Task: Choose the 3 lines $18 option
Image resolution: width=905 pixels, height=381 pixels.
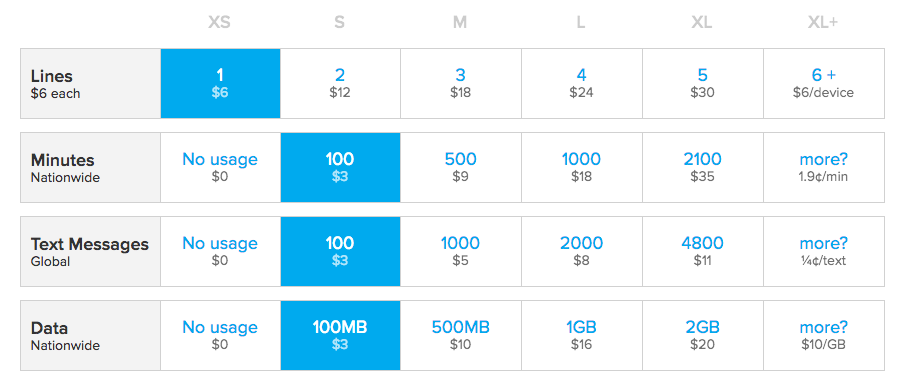Action: (461, 84)
